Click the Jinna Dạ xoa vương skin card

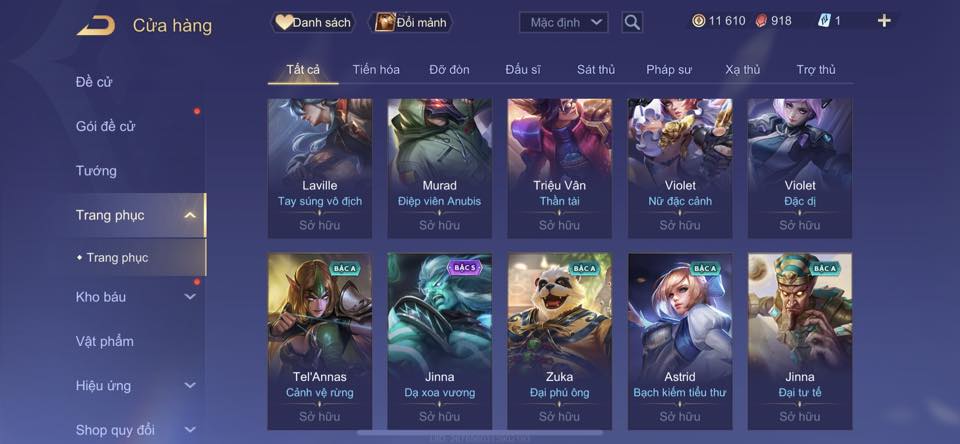tap(440, 341)
